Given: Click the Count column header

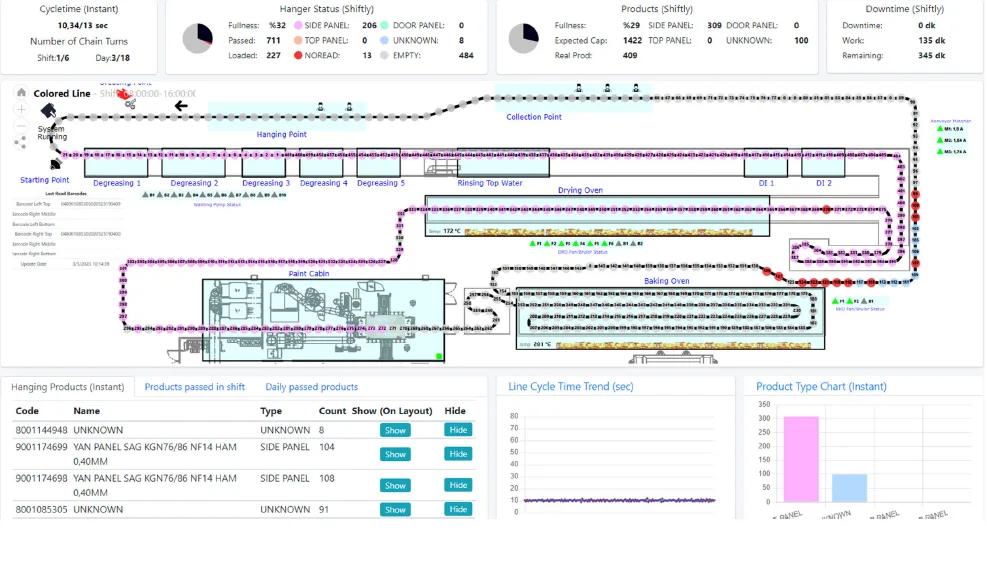Looking at the screenshot, I should [x=332, y=411].
